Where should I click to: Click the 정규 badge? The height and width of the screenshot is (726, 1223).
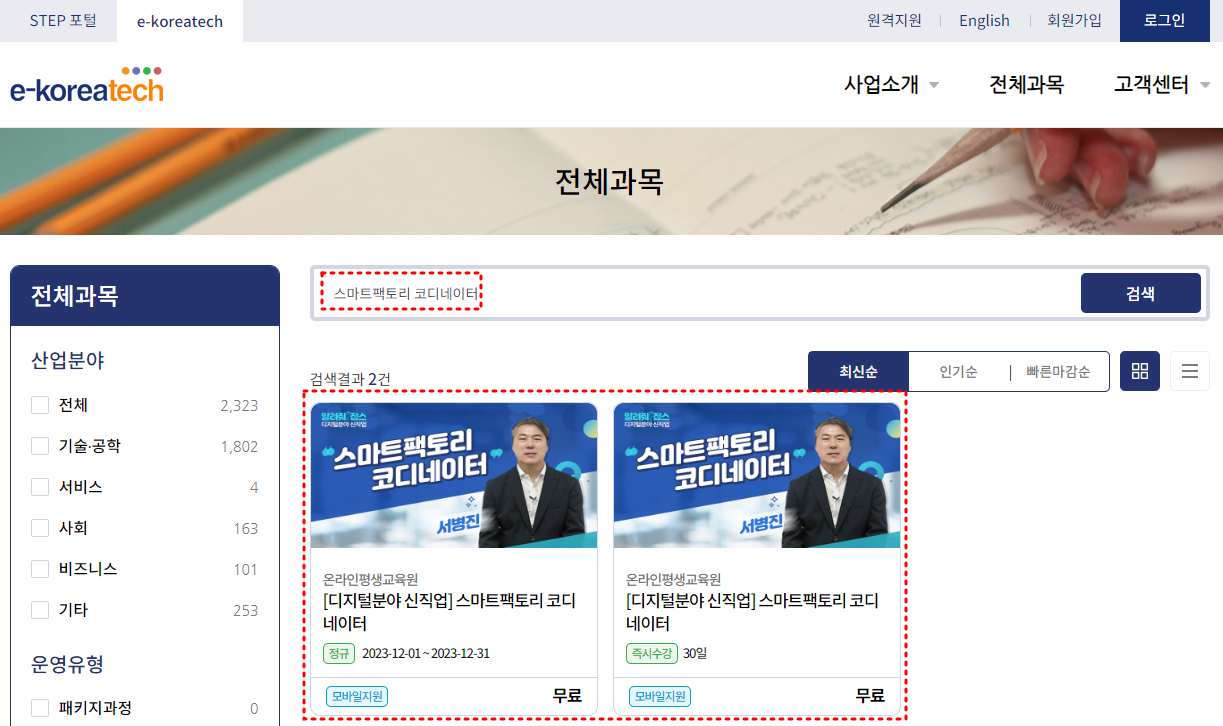tap(339, 654)
